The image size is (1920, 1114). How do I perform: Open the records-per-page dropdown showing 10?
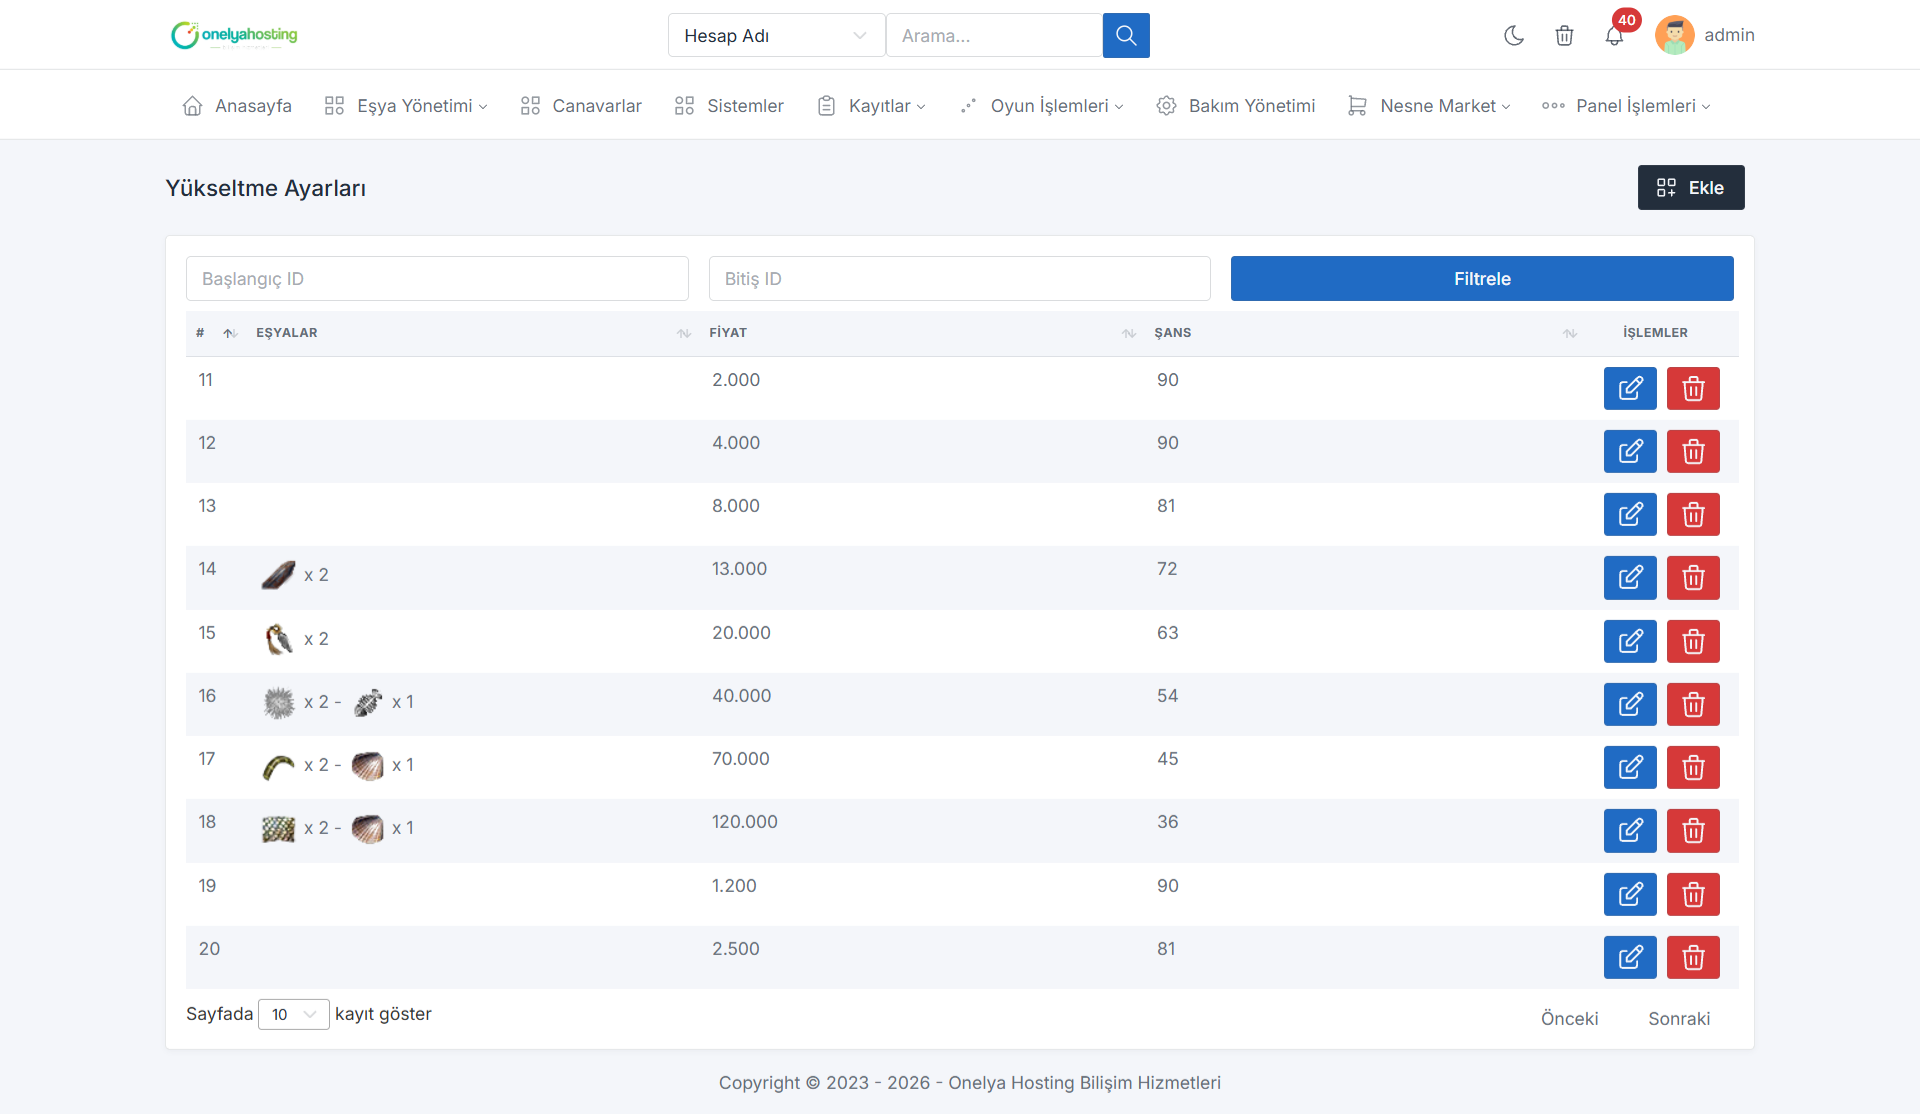pyautogui.click(x=293, y=1014)
